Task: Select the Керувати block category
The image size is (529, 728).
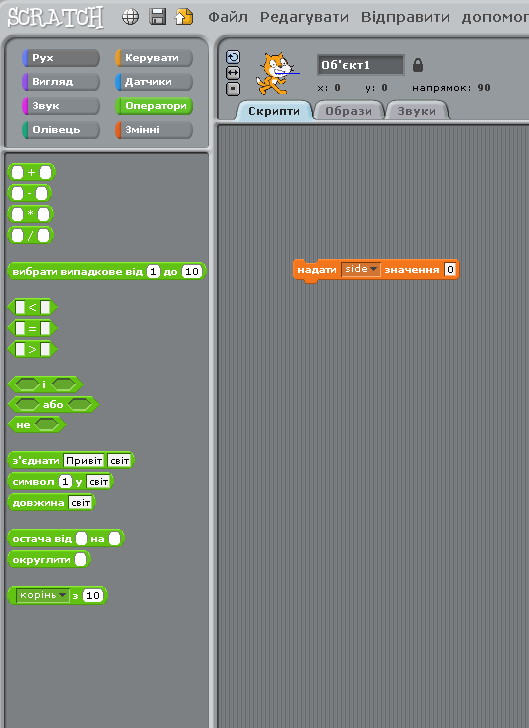Action: pyautogui.click(x=154, y=58)
